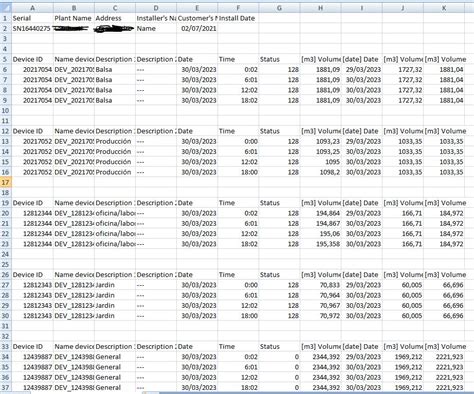Click the "Install Date" cell
Viewport: 474px width, 394px height.
coord(237,18)
